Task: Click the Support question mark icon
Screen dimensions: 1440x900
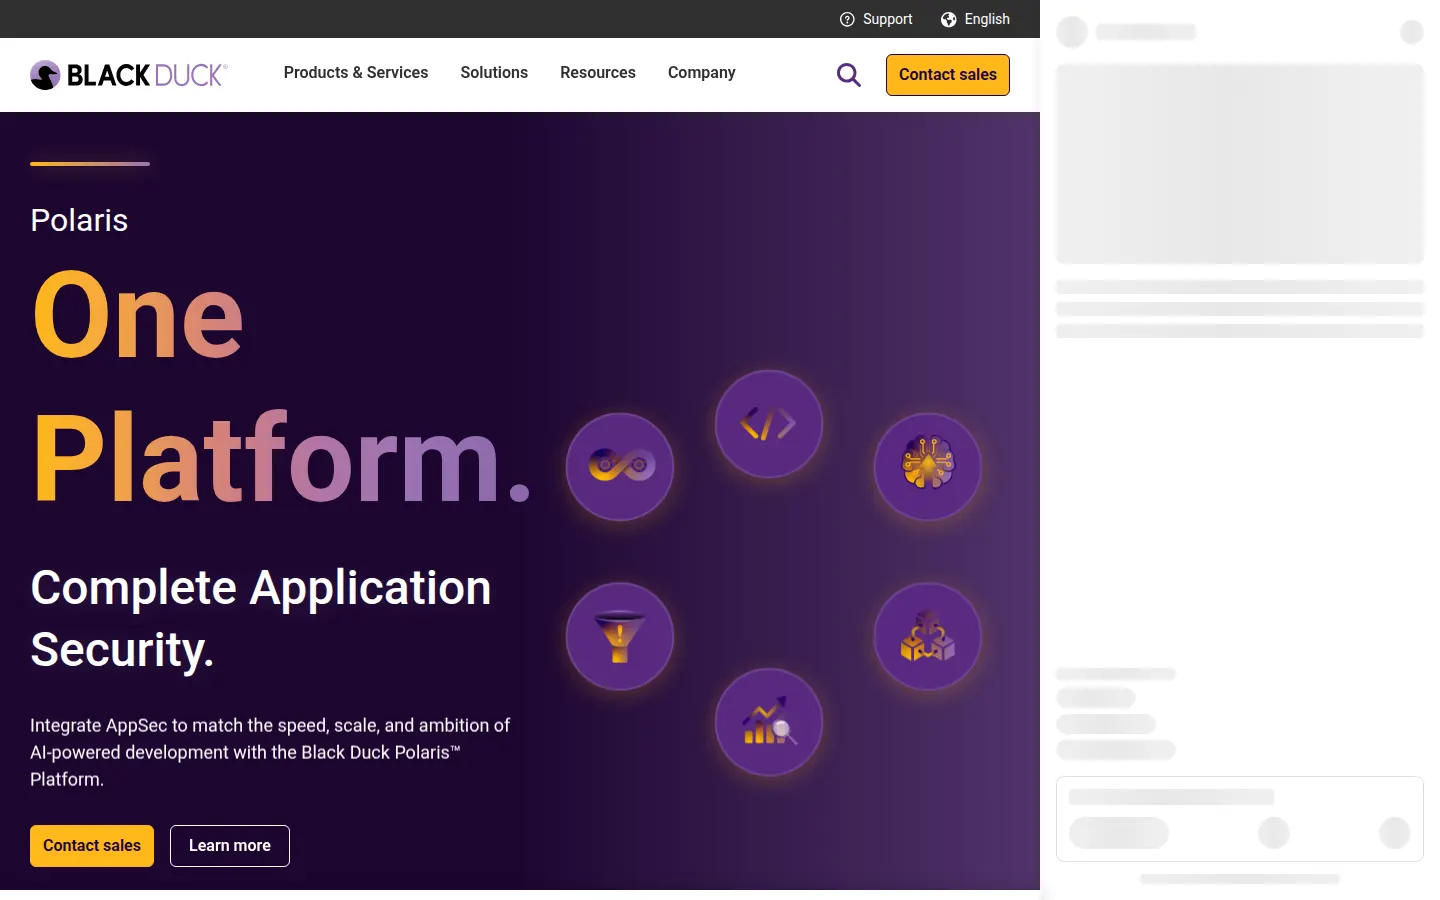Action: click(x=847, y=19)
